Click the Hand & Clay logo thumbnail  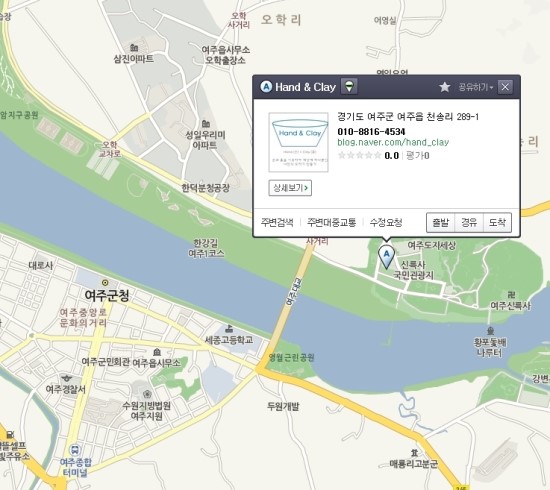299,142
